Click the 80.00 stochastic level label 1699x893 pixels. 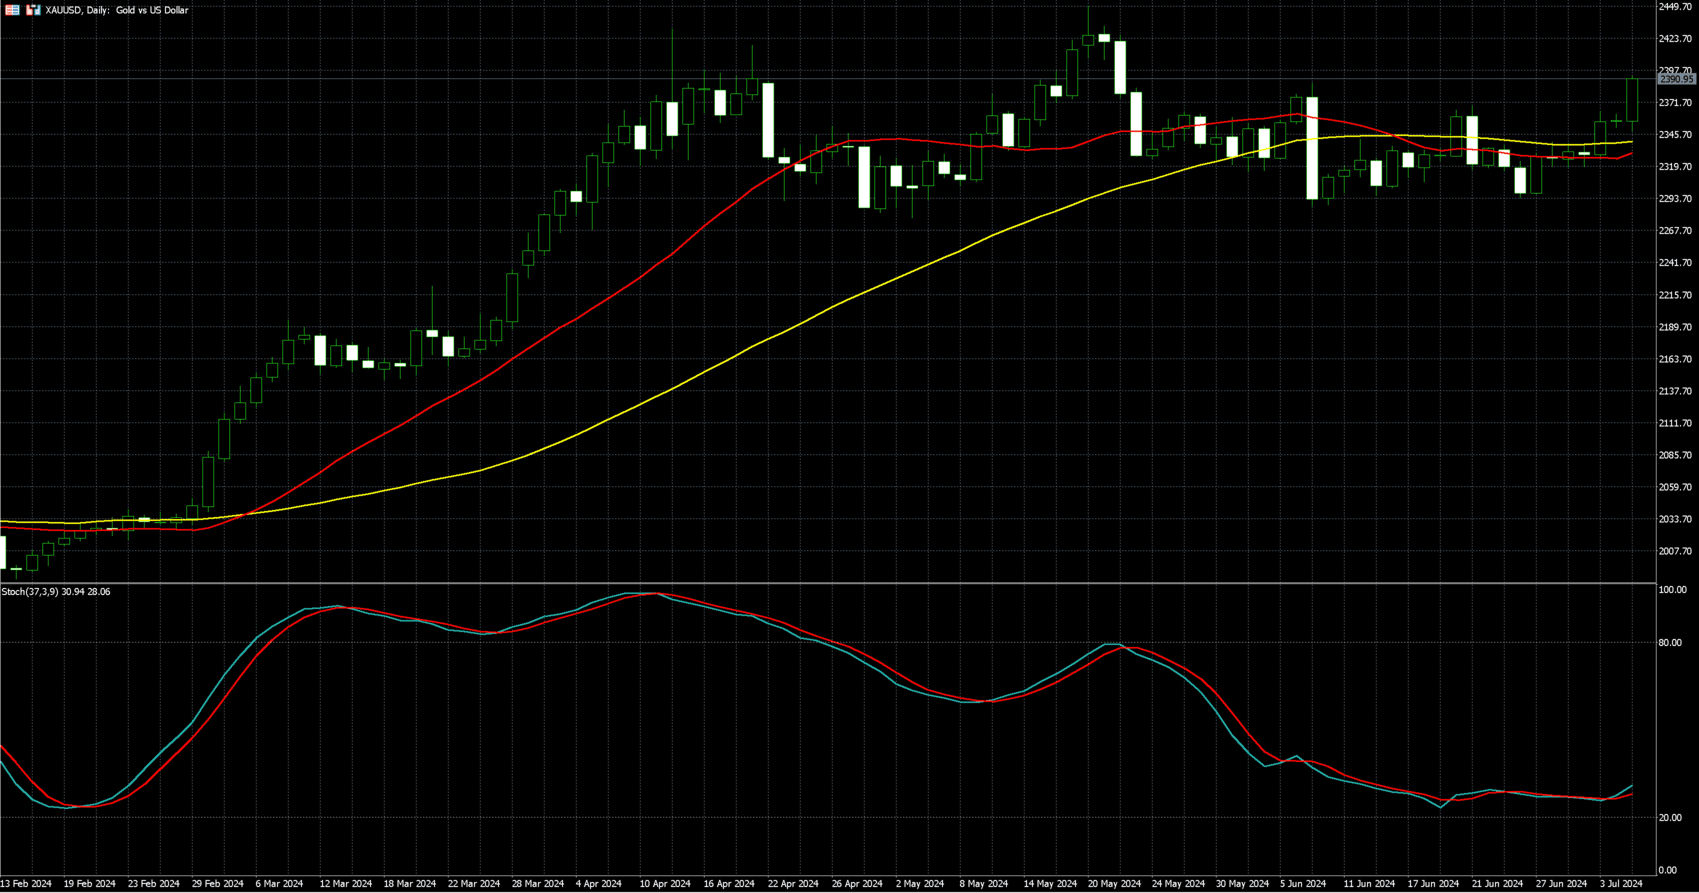[1669, 643]
